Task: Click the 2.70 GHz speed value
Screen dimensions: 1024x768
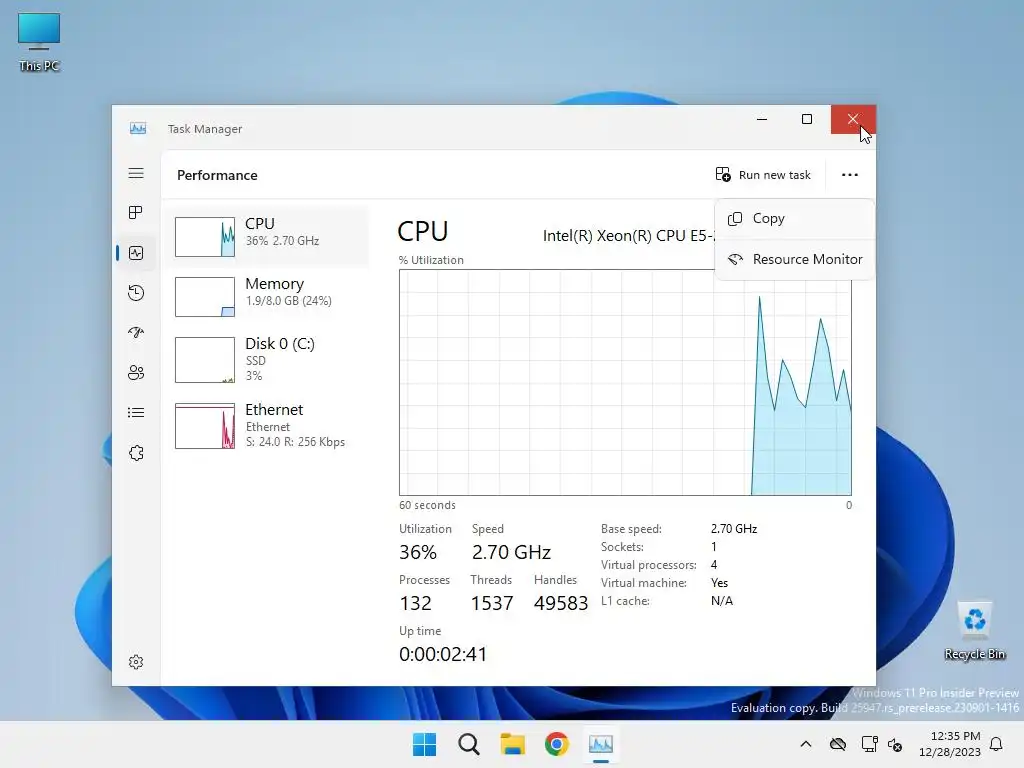Action: pos(511,552)
